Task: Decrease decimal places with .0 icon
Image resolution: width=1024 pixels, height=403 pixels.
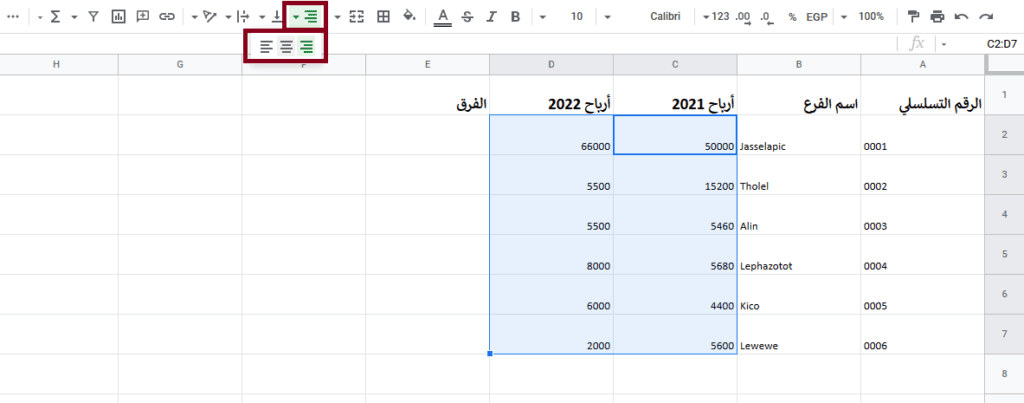Action: (767, 17)
